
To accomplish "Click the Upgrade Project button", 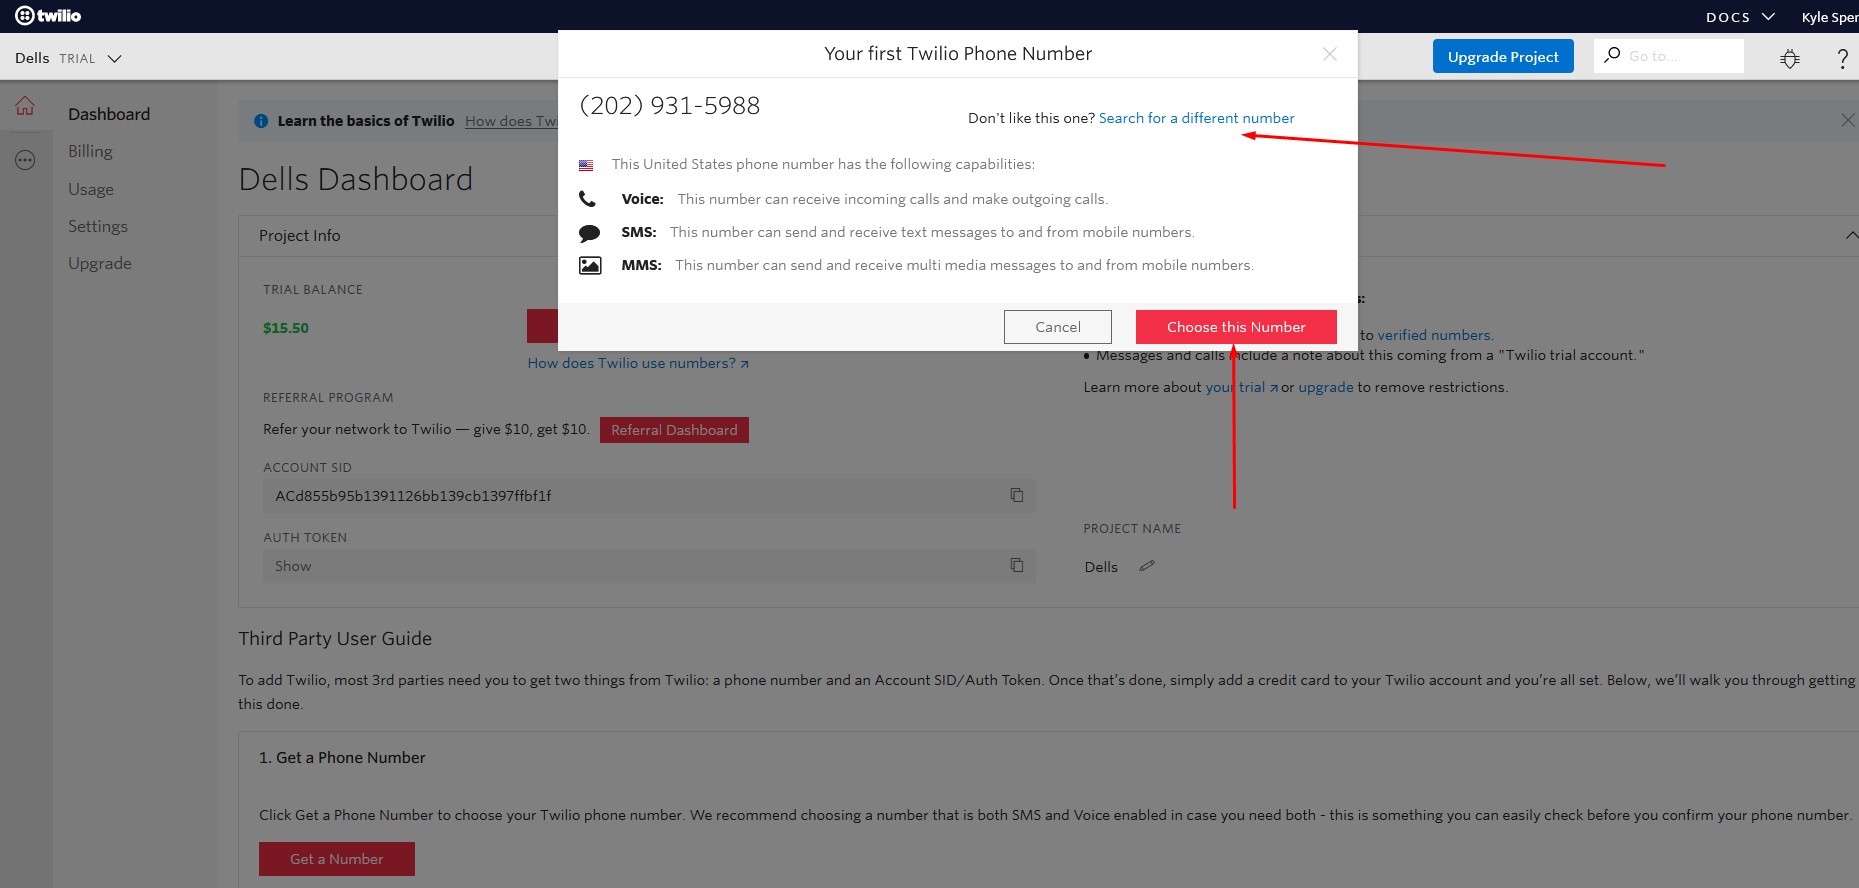I will click(x=1502, y=57).
